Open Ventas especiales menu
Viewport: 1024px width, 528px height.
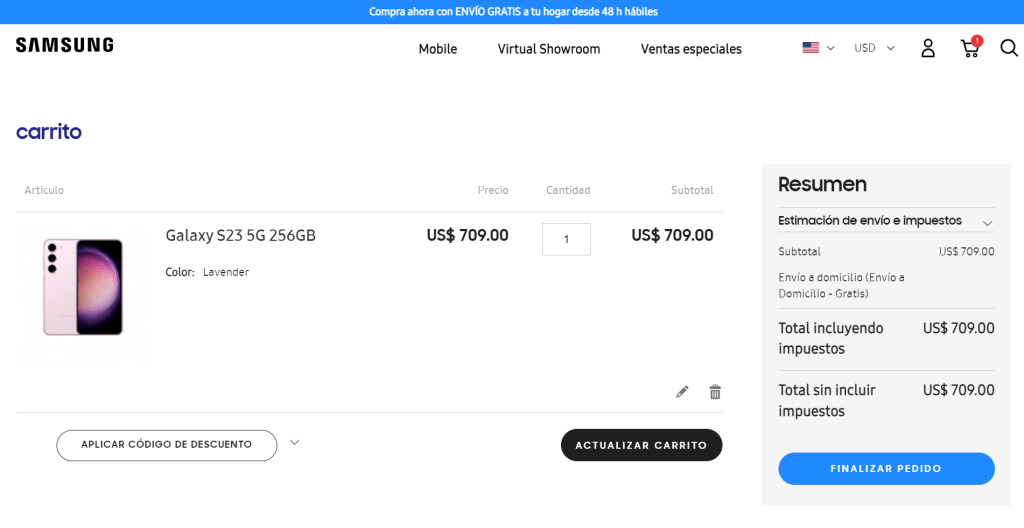coord(691,49)
